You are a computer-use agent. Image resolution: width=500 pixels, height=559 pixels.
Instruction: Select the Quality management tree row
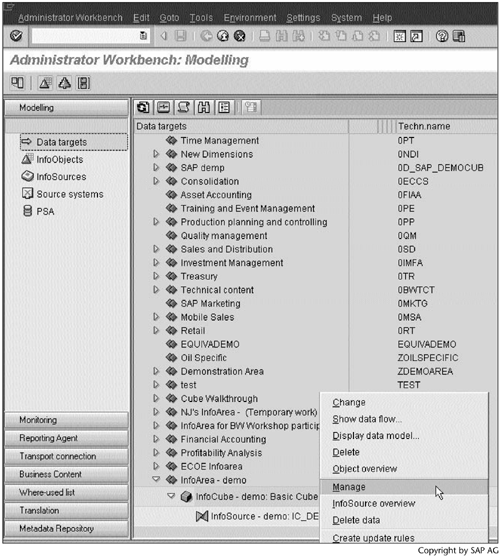224,236
